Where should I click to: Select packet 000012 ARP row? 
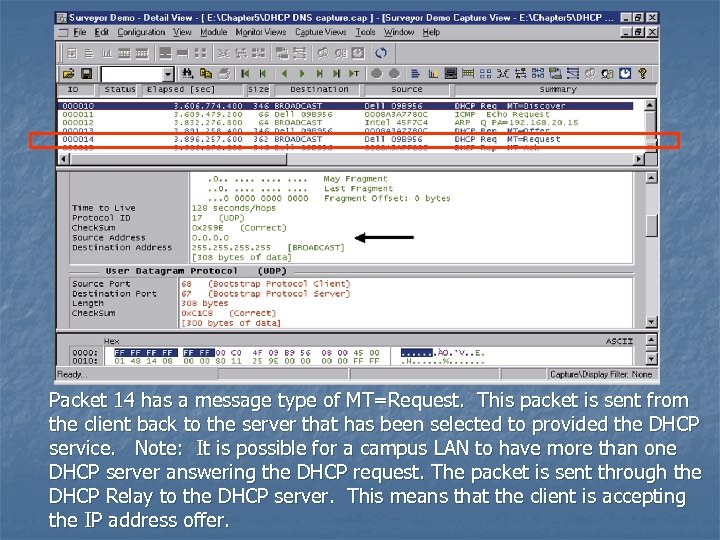(x=347, y=122)
